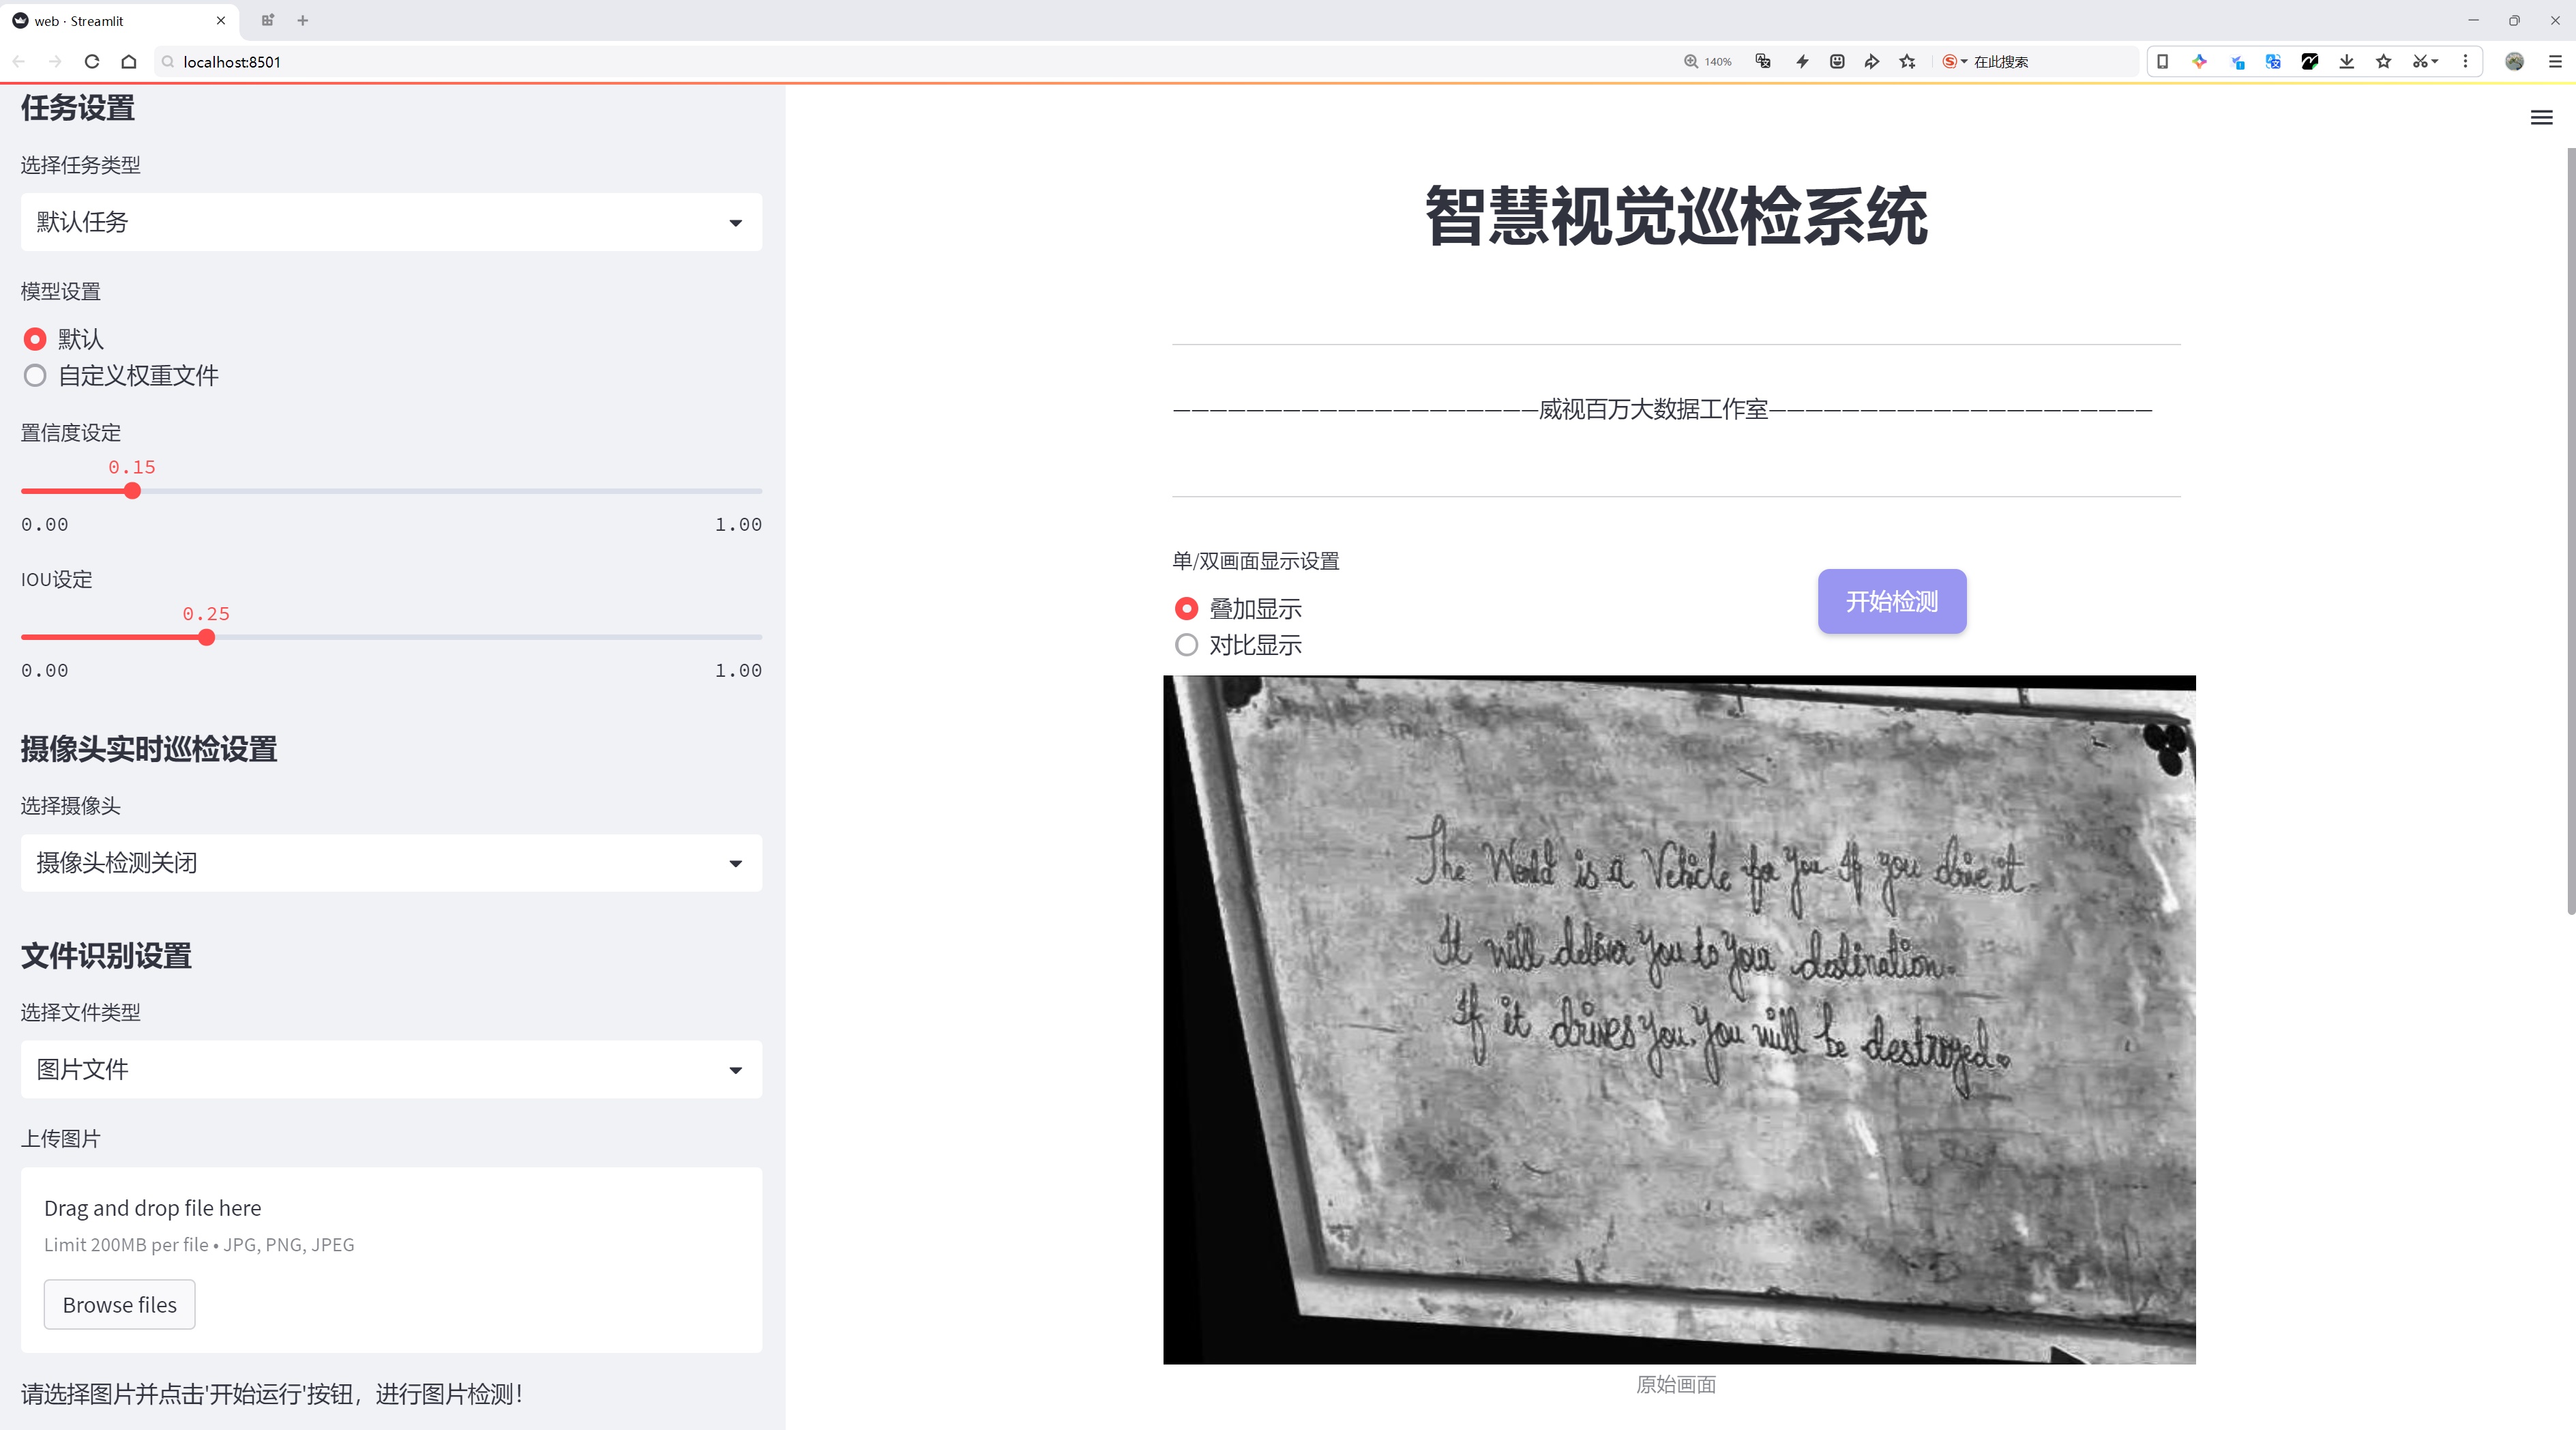
Task: Select 叠加显示 display mode
Action: (x=1186, y=609)
